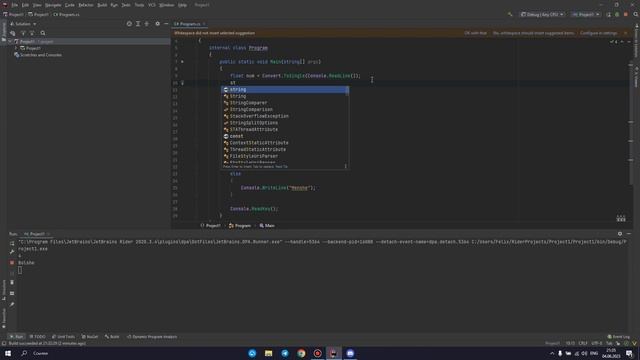640x360 pixels.
Task: Open Event Log at bottom right
Action: click(x=619, y=337)
